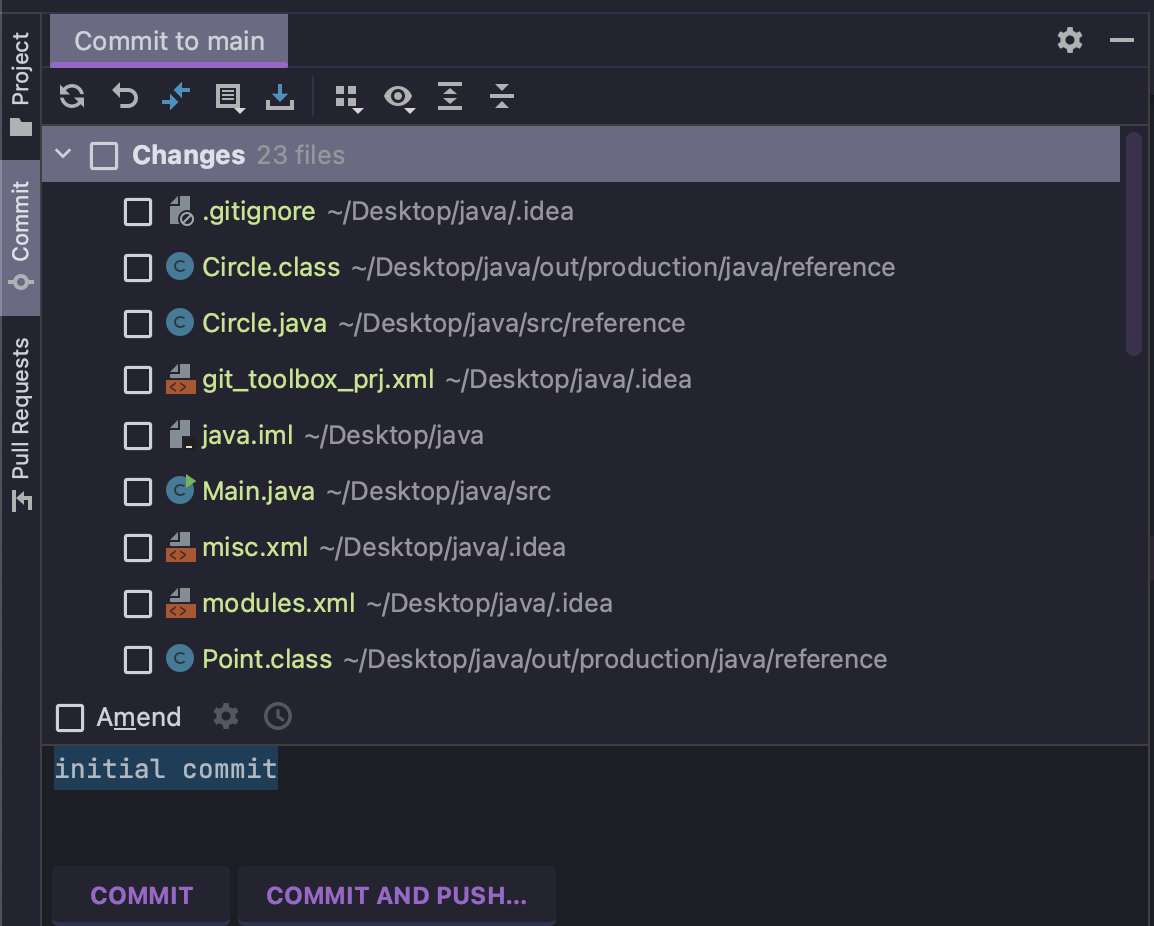Click the git_toolbox_prj.xml file icon
1154x926 pixels.
click(180, 379)
